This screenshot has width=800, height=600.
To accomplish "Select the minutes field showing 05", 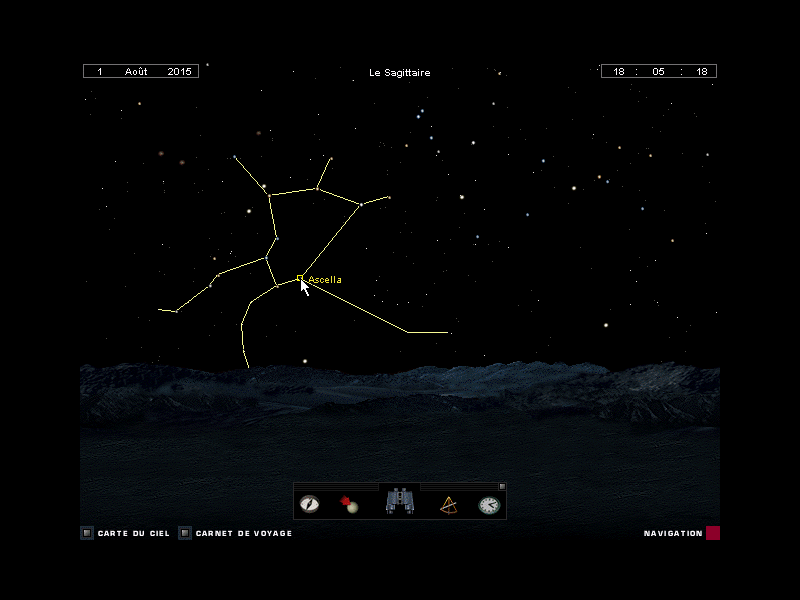I will pos(658,71).
